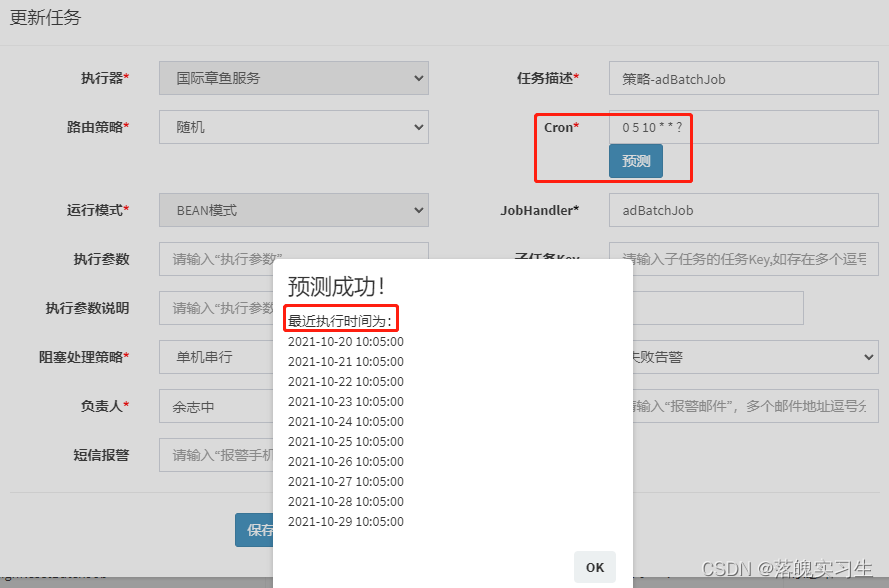
Task: Select the 2021-10-23 10:05:00 entry
Action: (x=346, y=402)
